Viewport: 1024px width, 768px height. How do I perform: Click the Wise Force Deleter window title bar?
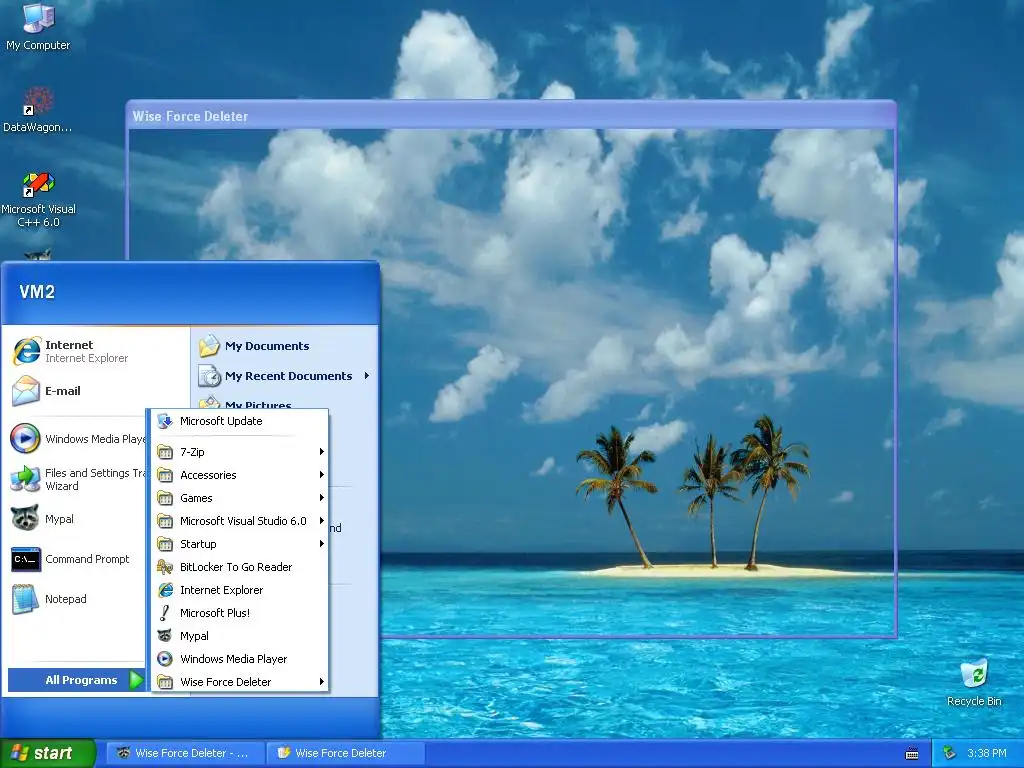point(511,116)
